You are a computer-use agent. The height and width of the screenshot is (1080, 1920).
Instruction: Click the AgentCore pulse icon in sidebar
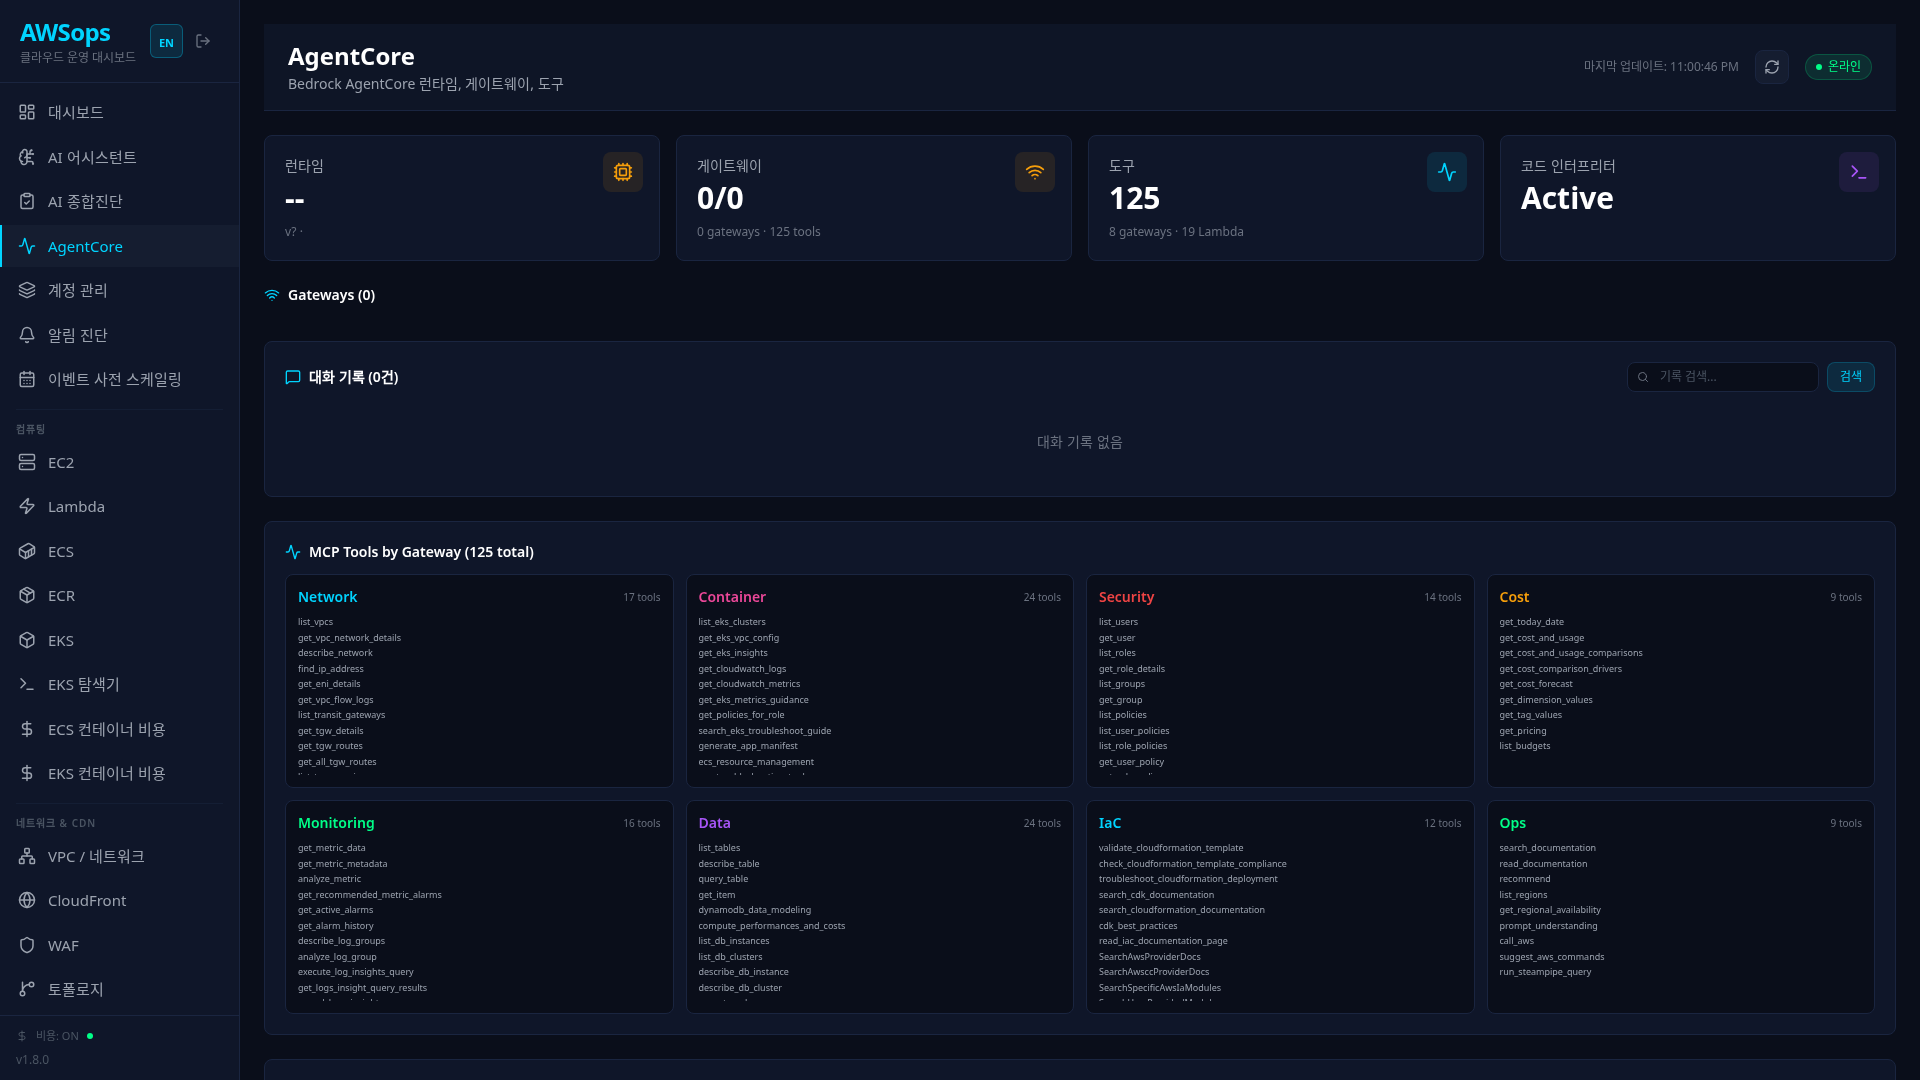[x=27, y=246]
